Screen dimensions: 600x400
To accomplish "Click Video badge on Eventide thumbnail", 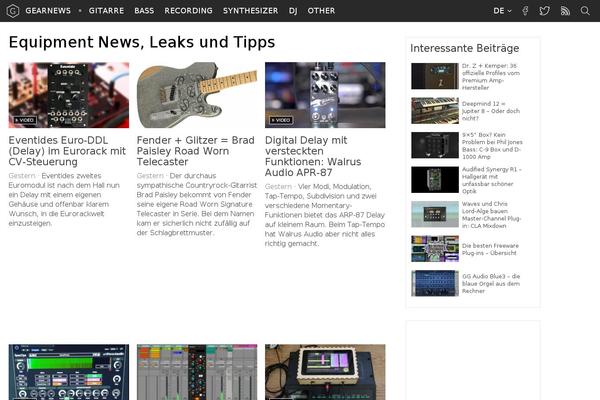I will [x=25, y=120].
